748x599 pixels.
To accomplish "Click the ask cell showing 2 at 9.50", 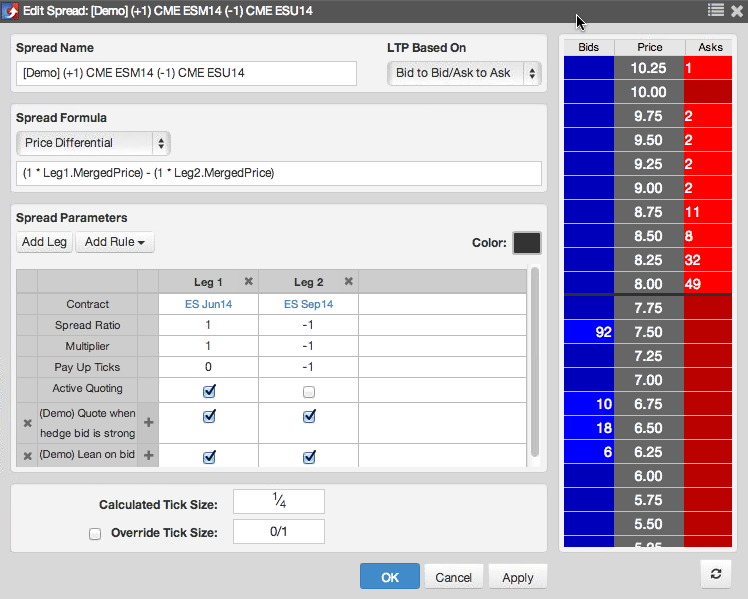I will (x=708, y=140).
